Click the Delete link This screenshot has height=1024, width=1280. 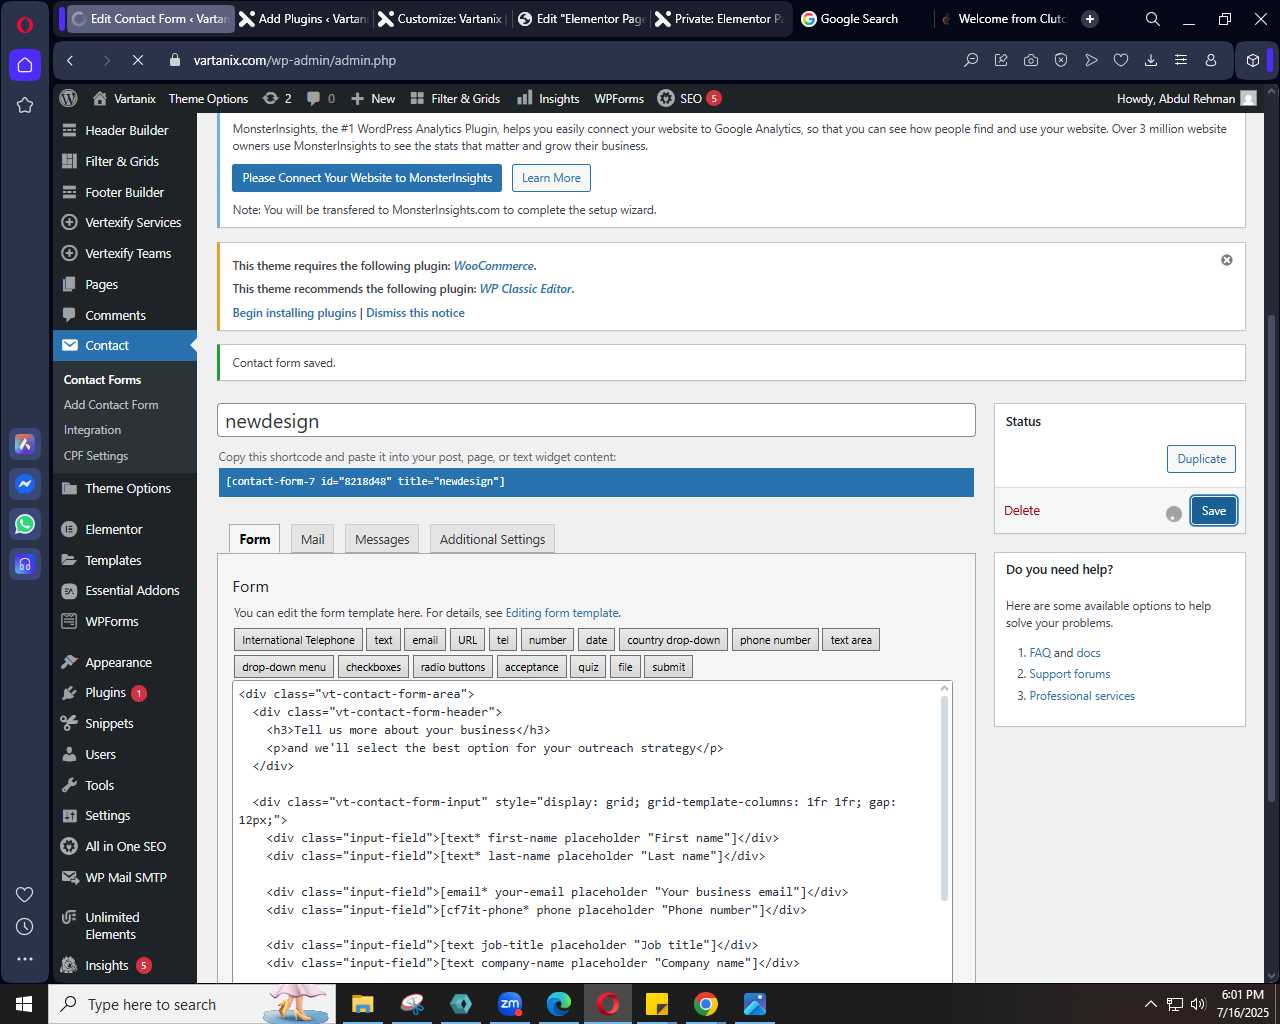click(1022, 511)
